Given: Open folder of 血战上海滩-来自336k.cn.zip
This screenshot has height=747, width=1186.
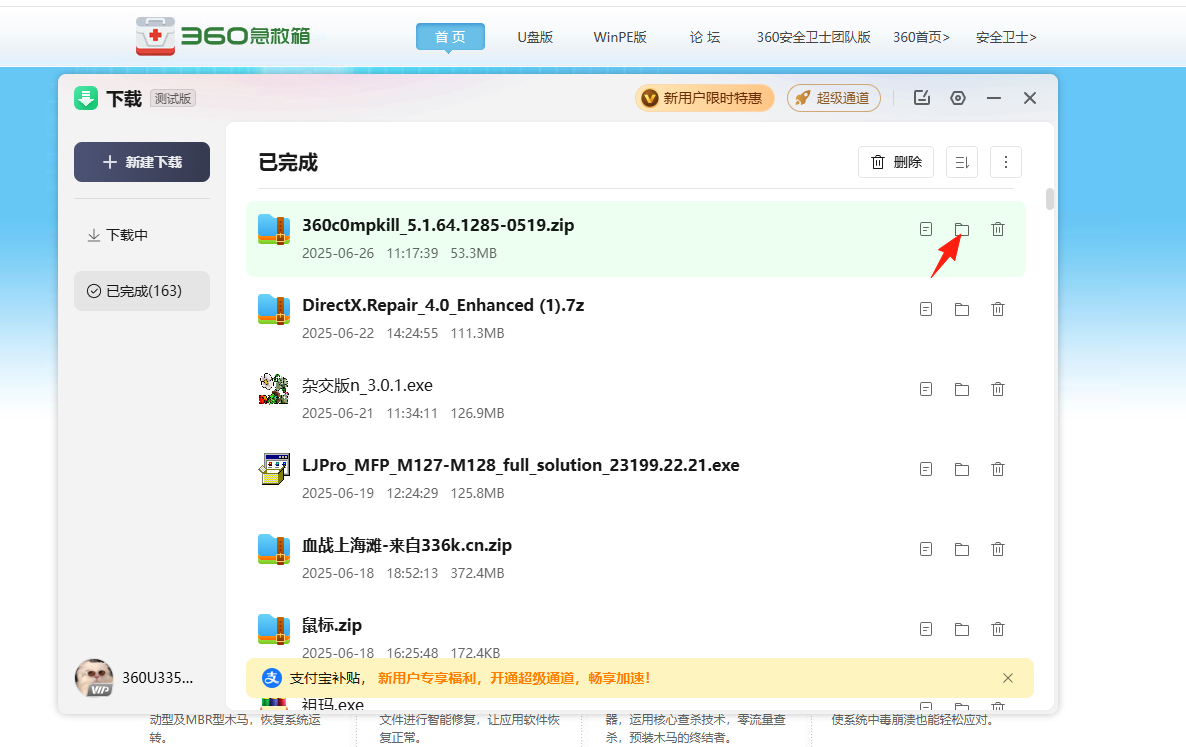Looking at the screenshot, I should (x=961, y=550).
